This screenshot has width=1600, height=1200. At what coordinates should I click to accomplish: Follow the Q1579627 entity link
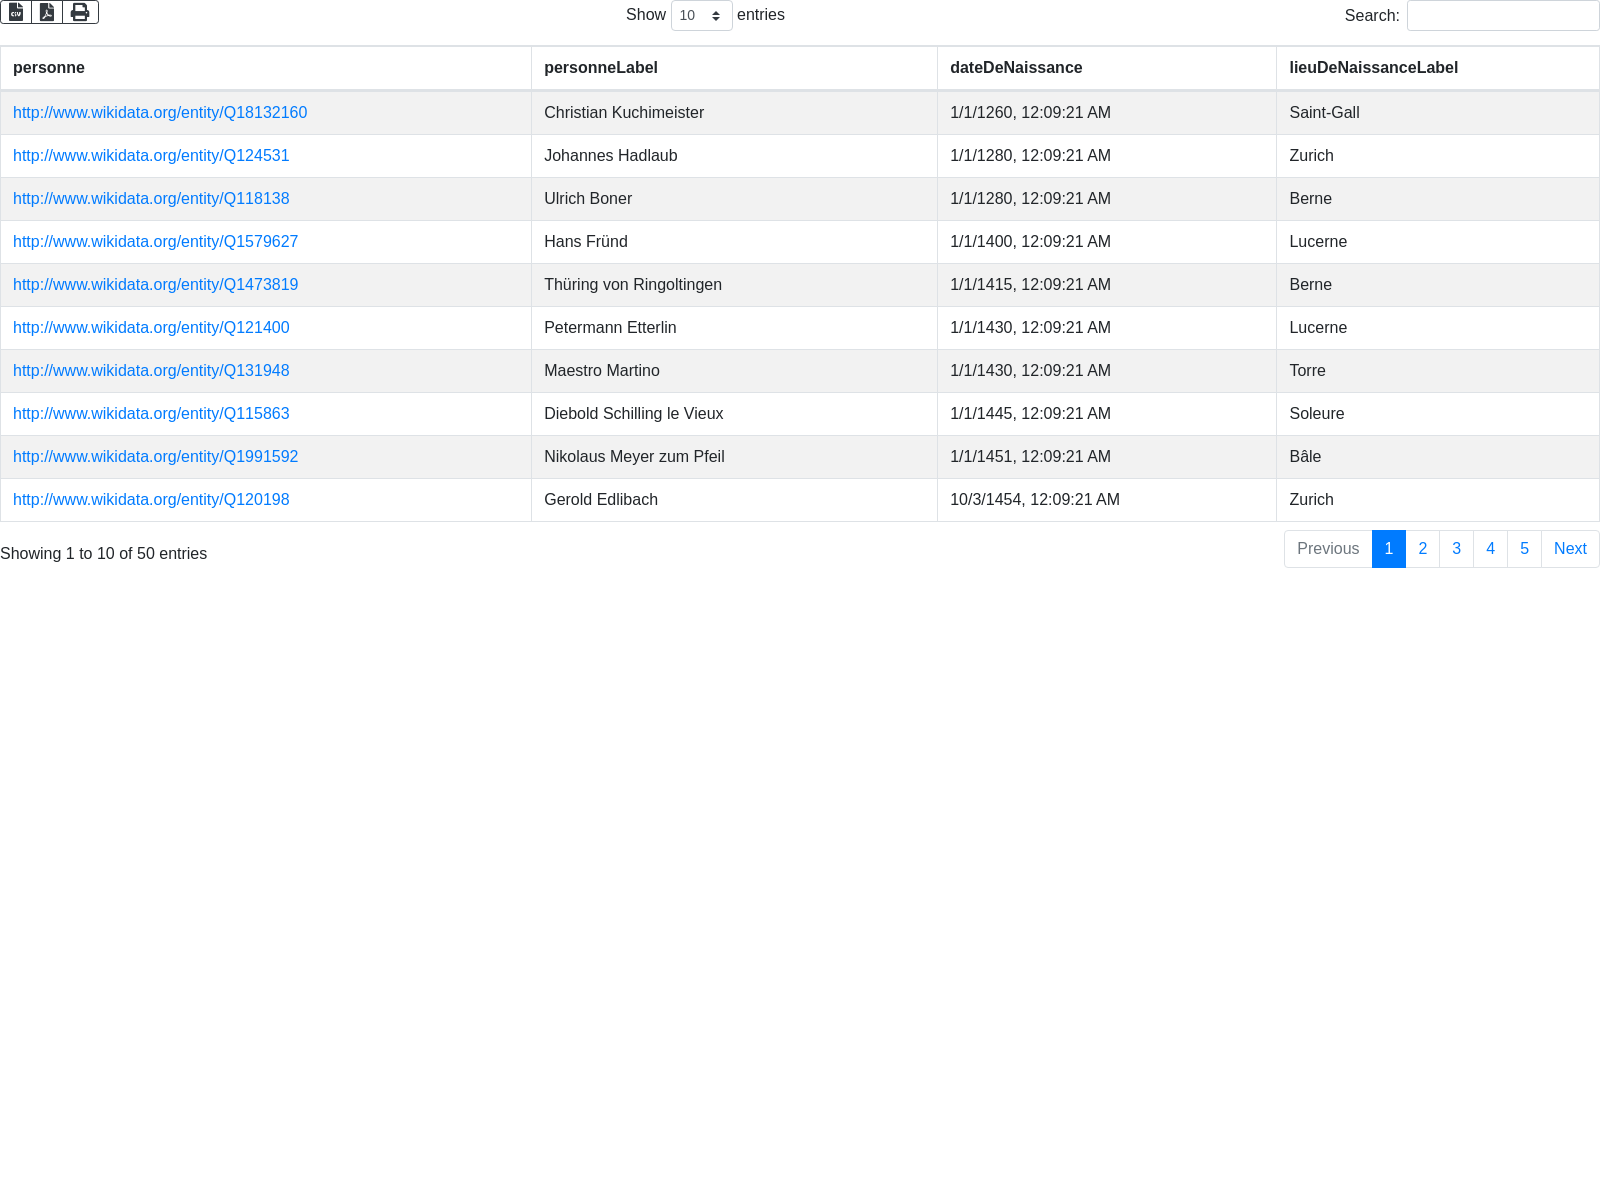point(155,242)
